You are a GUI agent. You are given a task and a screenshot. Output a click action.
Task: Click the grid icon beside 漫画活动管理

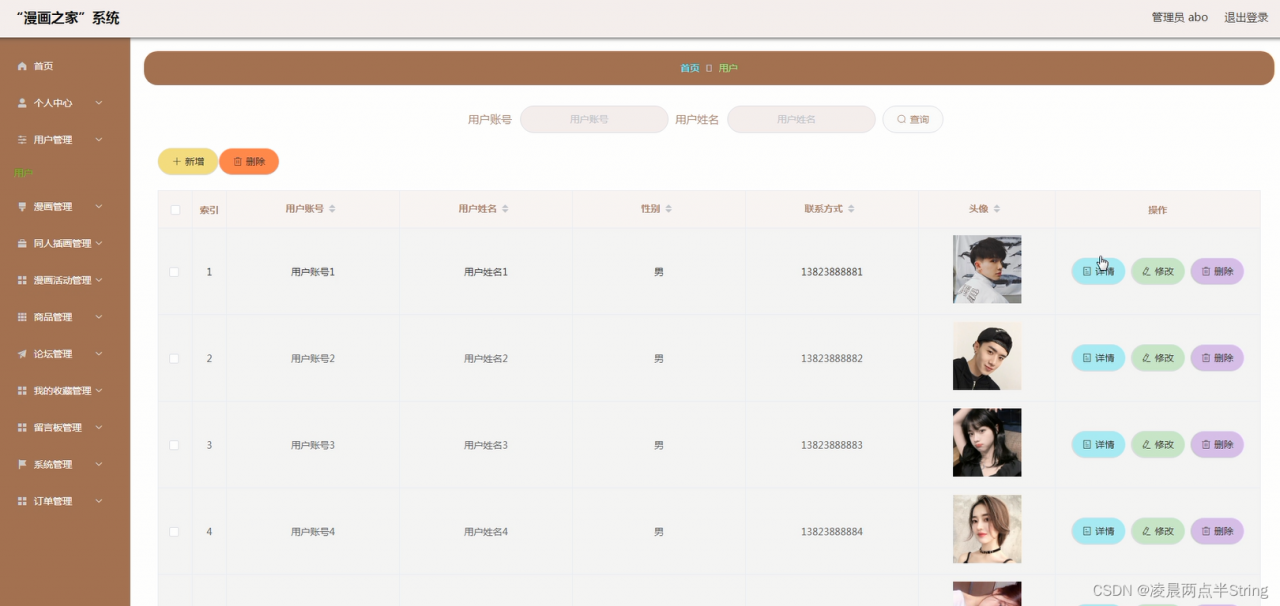[22, 280]
